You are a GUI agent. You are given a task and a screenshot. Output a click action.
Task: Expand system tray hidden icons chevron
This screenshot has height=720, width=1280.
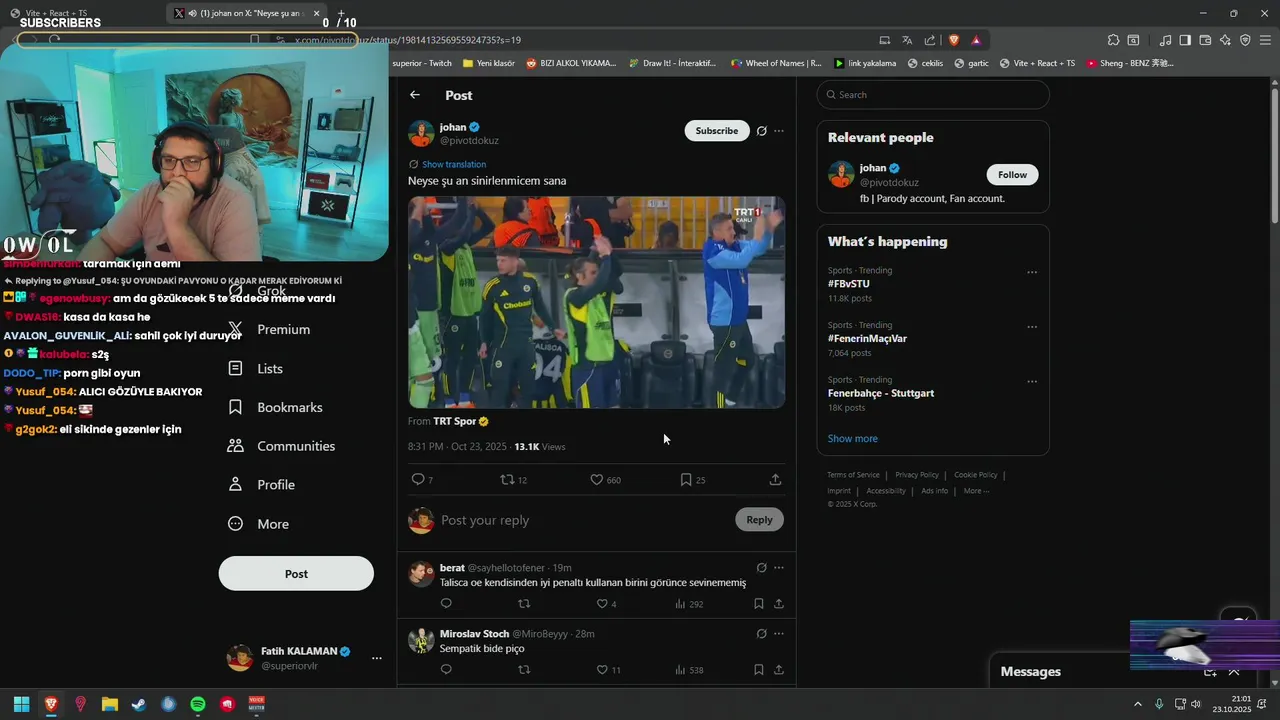[x=1138, y=705]
